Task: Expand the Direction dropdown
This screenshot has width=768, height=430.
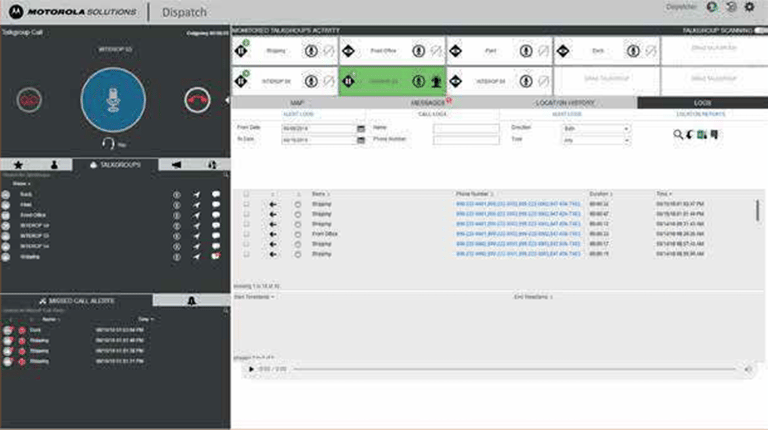Action: [596, 128]
